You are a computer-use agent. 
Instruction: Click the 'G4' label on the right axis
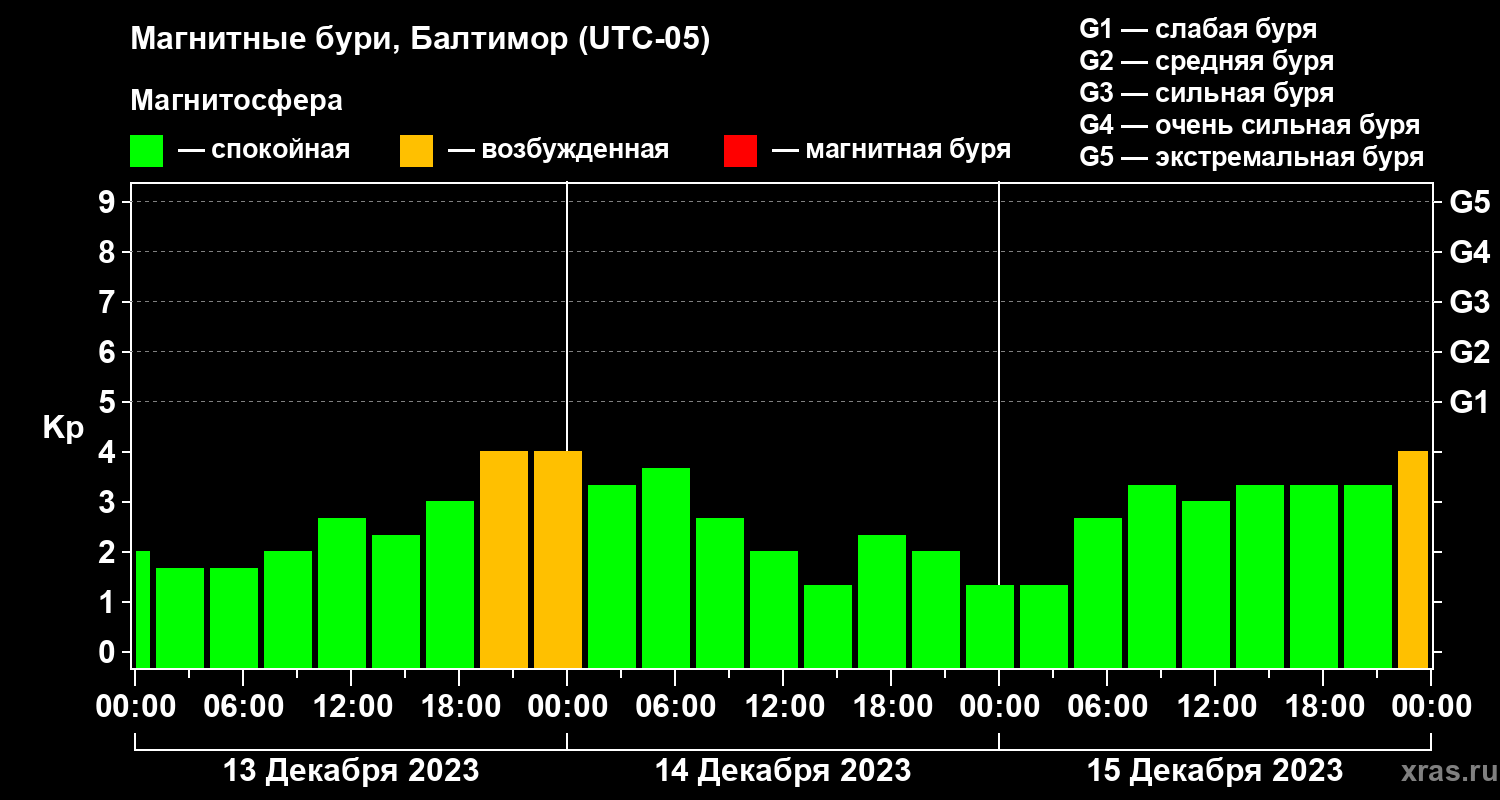click(x=1469, y=252)
